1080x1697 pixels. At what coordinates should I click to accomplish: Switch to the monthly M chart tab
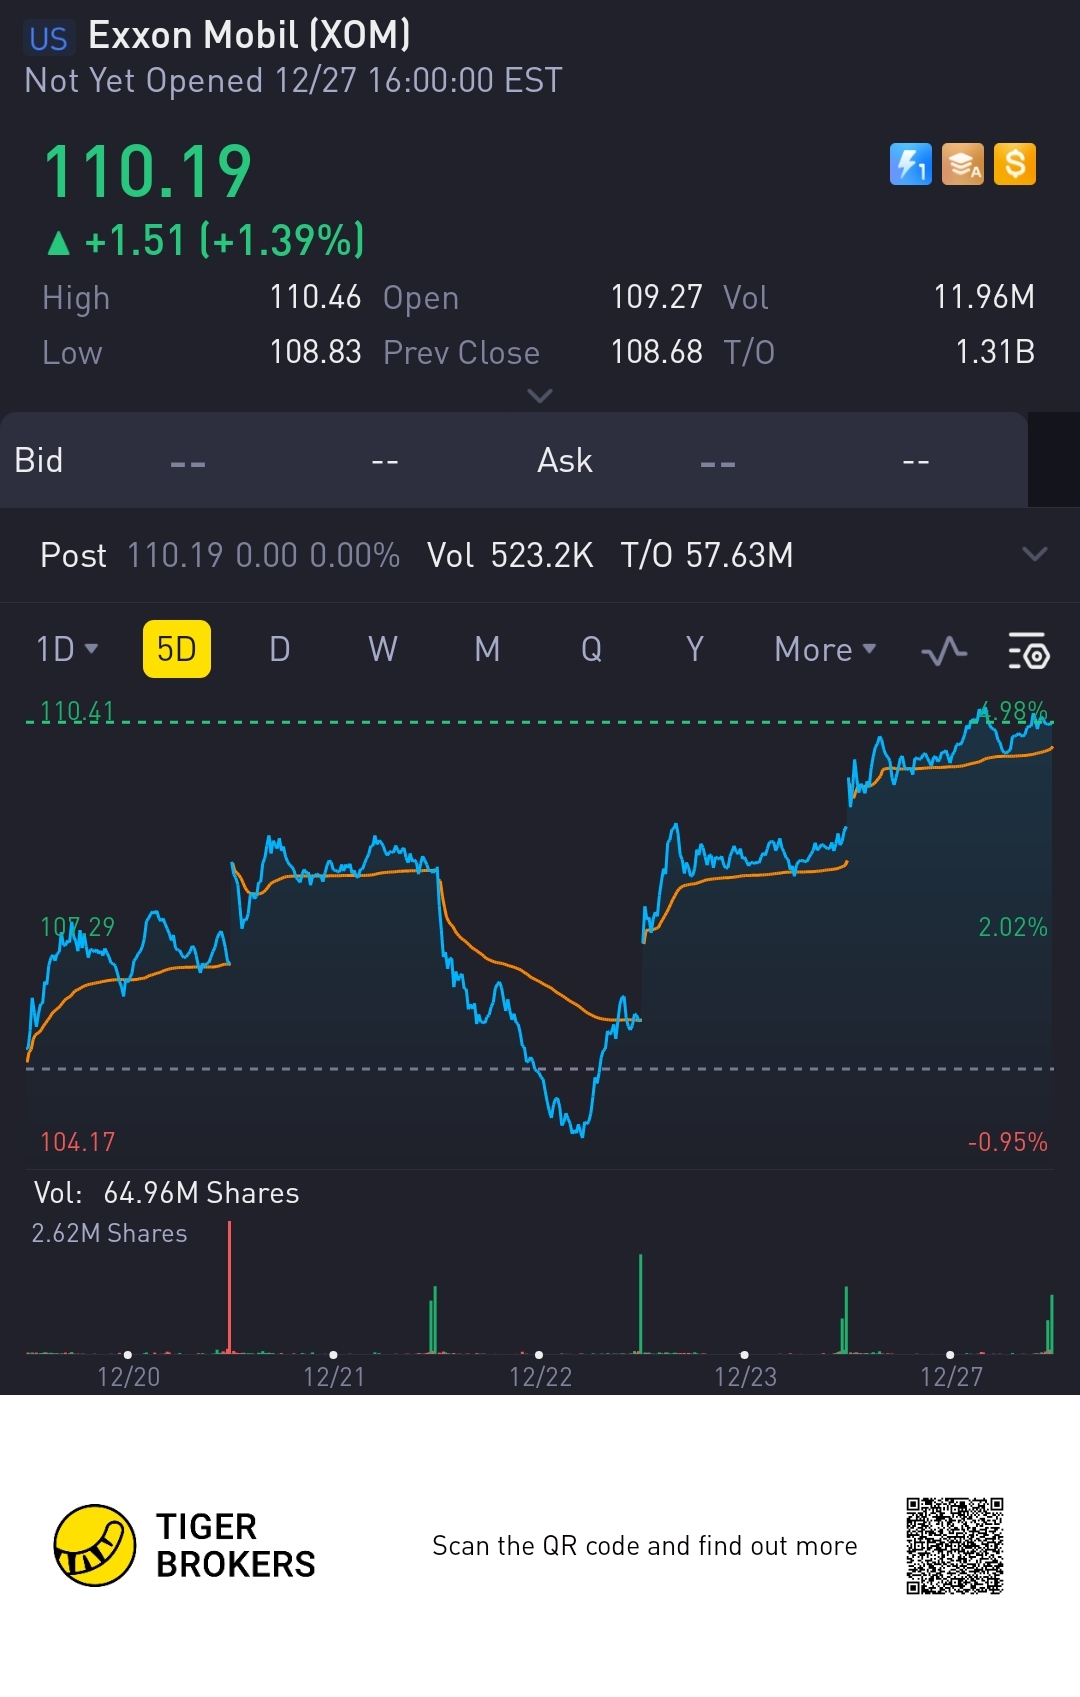[487, 650]
